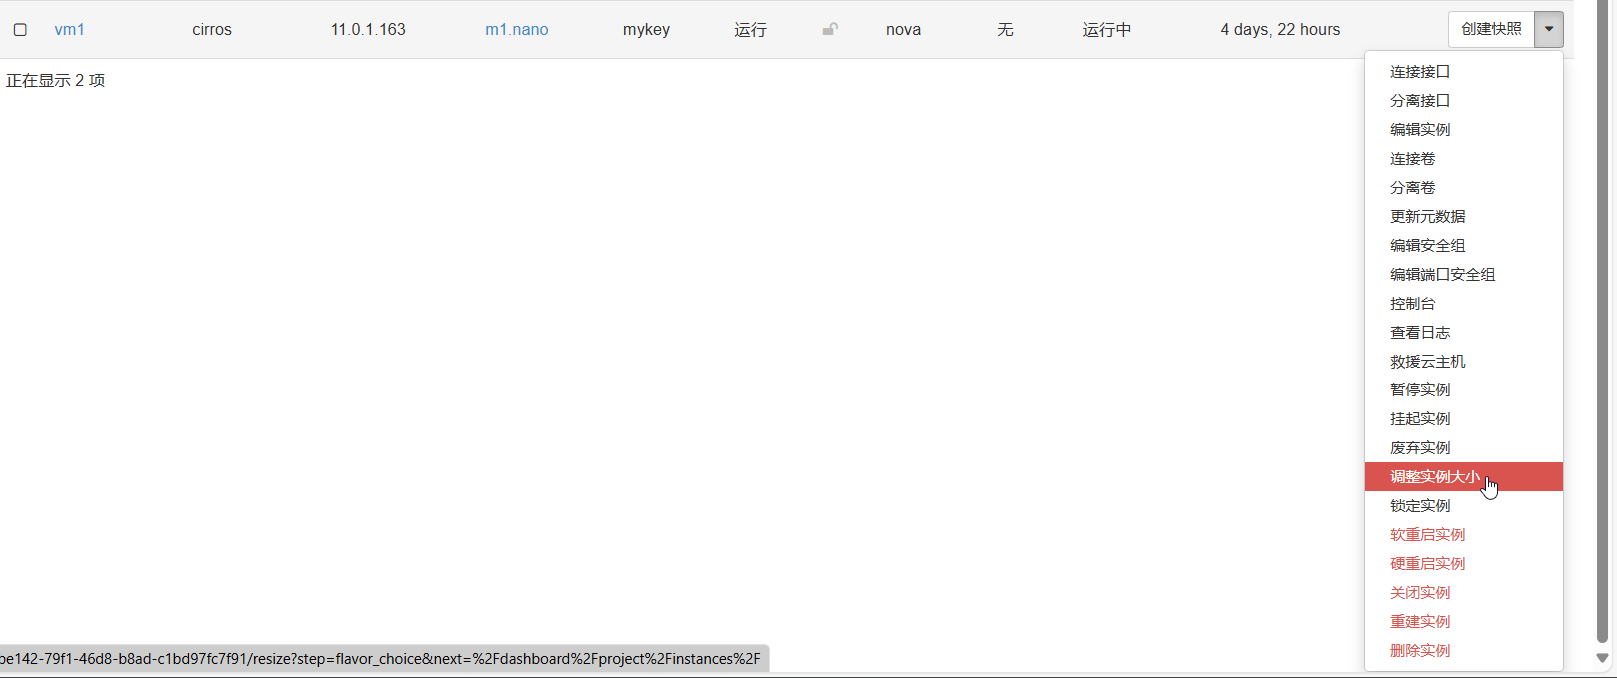Choose 连接卷 in the menu
Image resolution: width=1617 pixels, height=678 pixels.
[x=1463, y=159]
